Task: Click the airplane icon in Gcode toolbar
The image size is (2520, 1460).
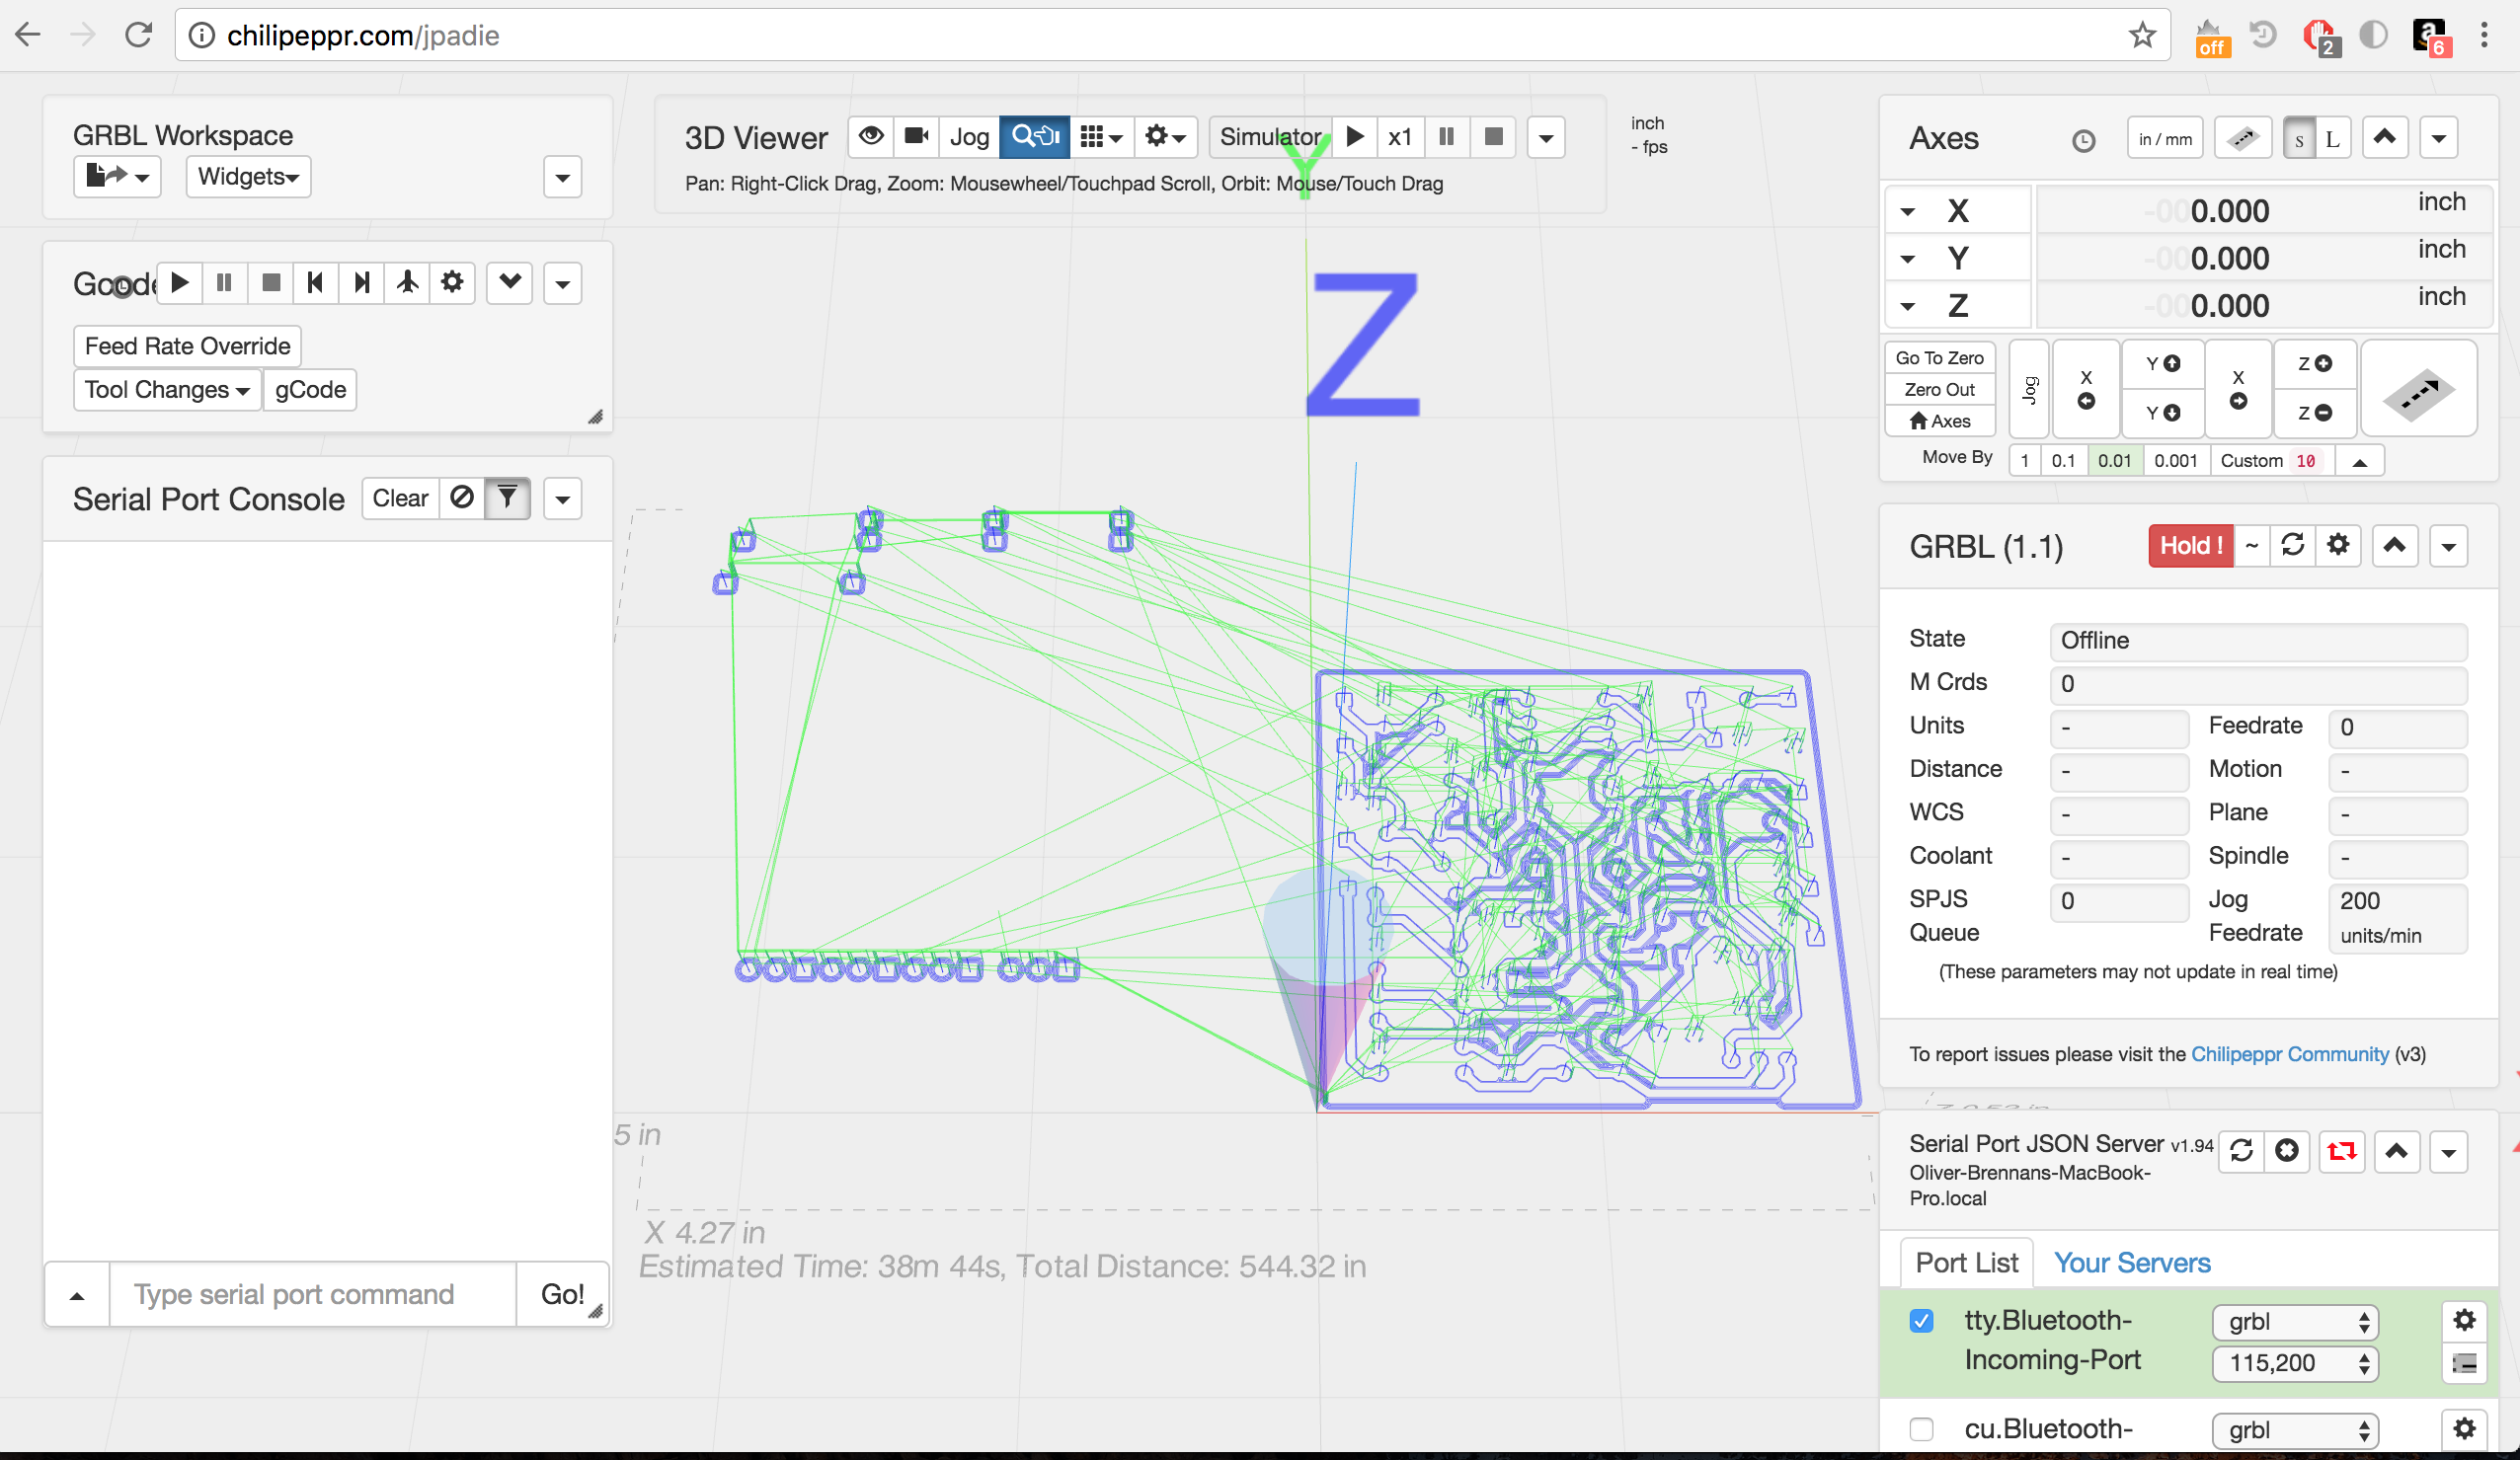Action: (407, 283)
